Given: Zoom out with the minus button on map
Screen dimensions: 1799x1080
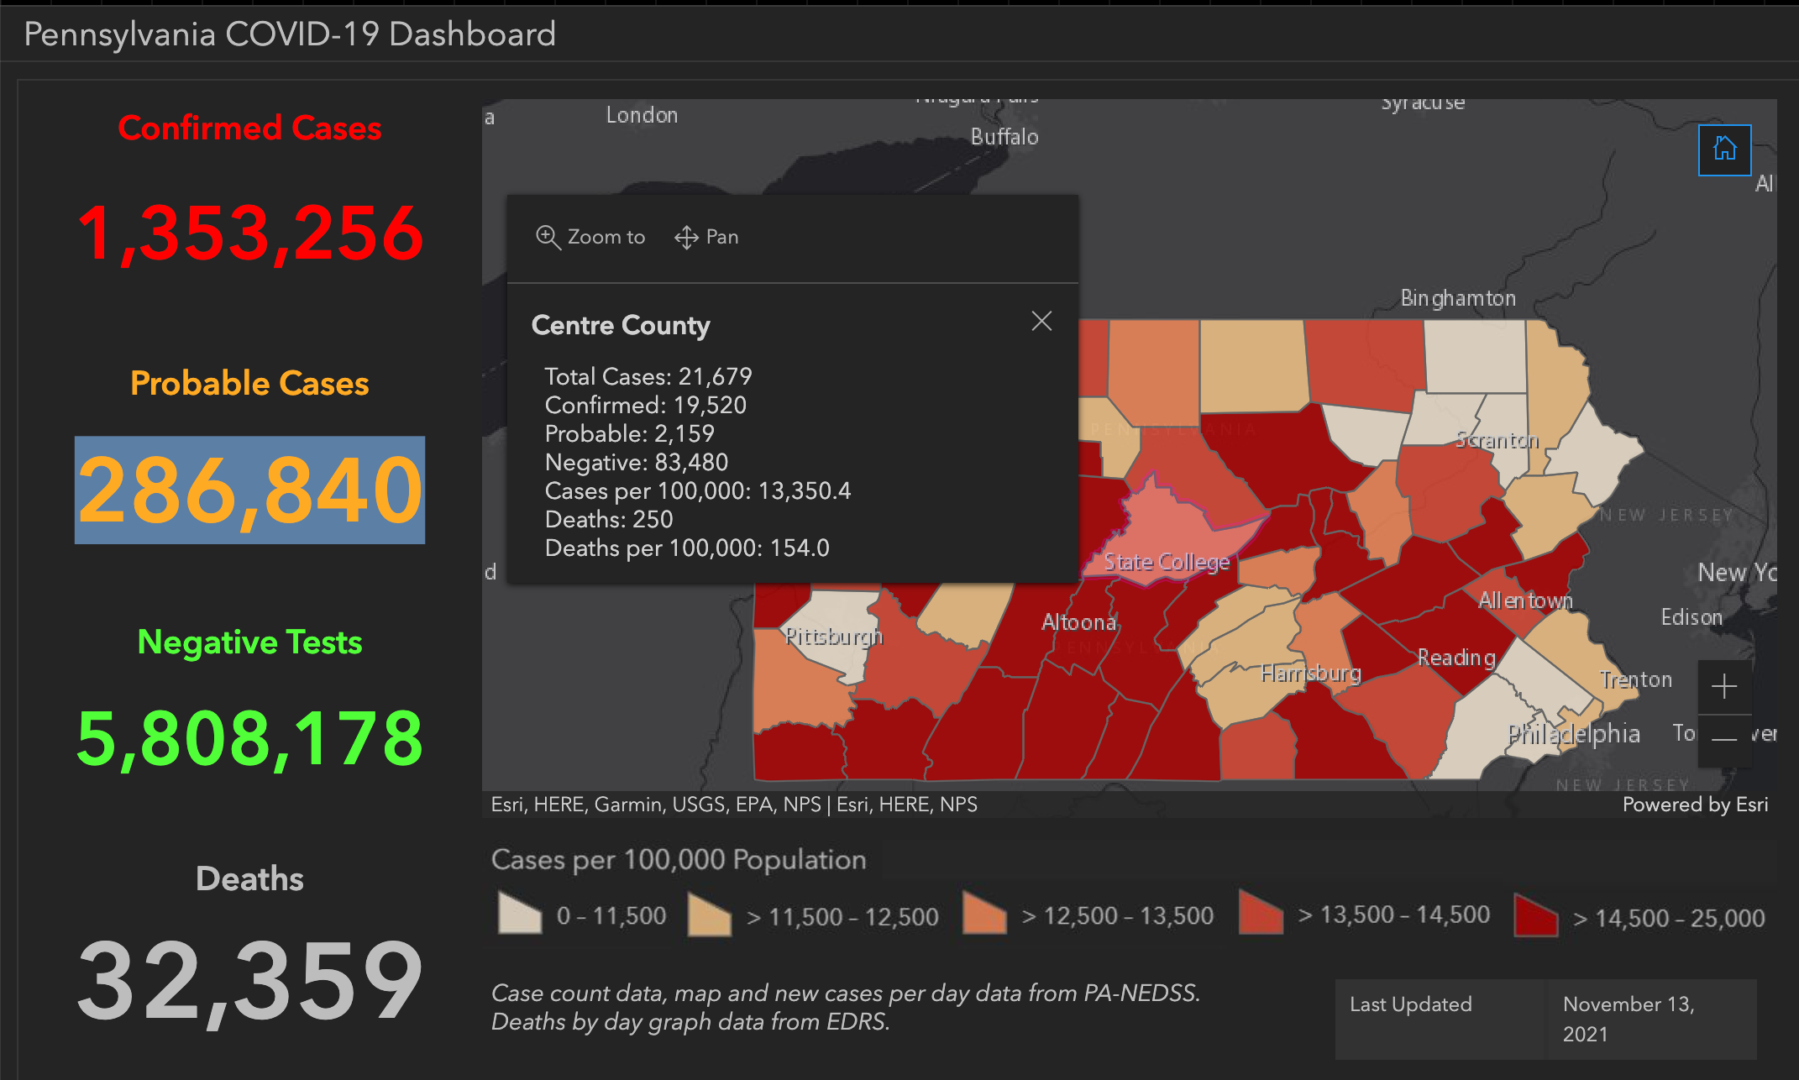Looking at the screenshot, I should click(x=1724, y=740).
